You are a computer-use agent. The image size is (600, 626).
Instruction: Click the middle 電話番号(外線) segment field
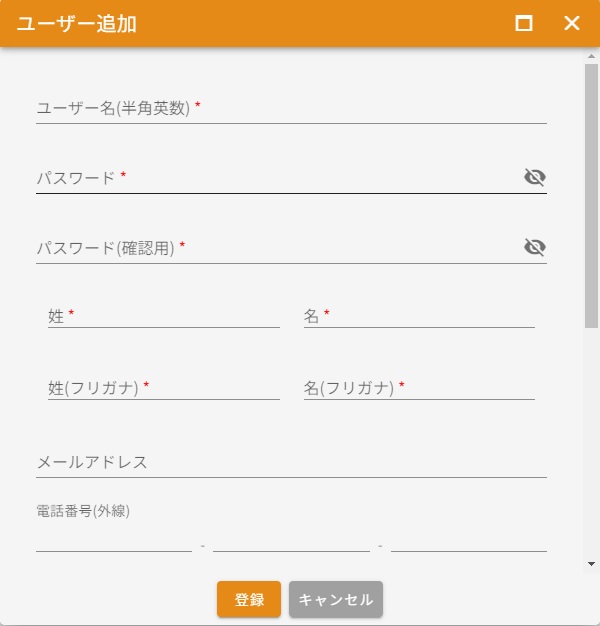[291, 540]
